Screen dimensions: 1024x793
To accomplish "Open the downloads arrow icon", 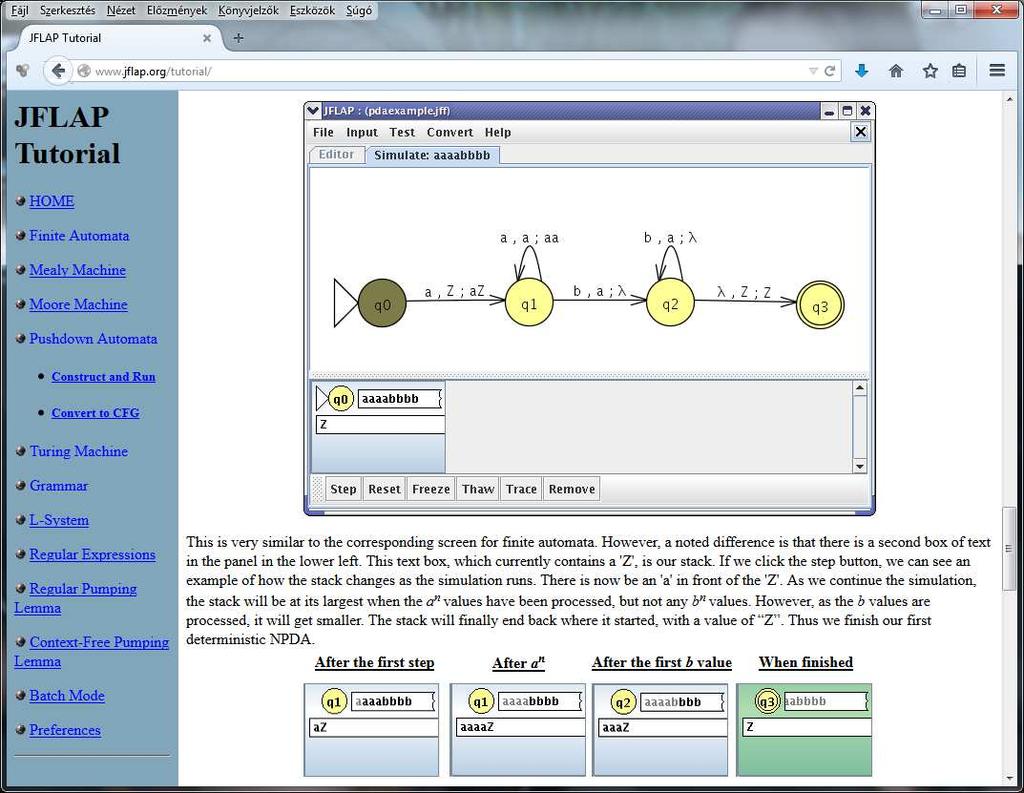I will click(x=861, y=71).
